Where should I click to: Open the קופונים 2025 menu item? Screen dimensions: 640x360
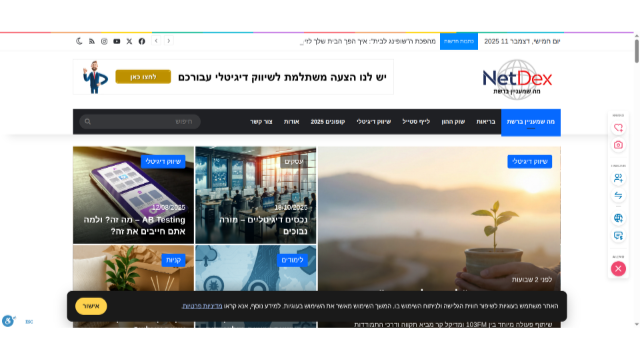click(328, 122)
